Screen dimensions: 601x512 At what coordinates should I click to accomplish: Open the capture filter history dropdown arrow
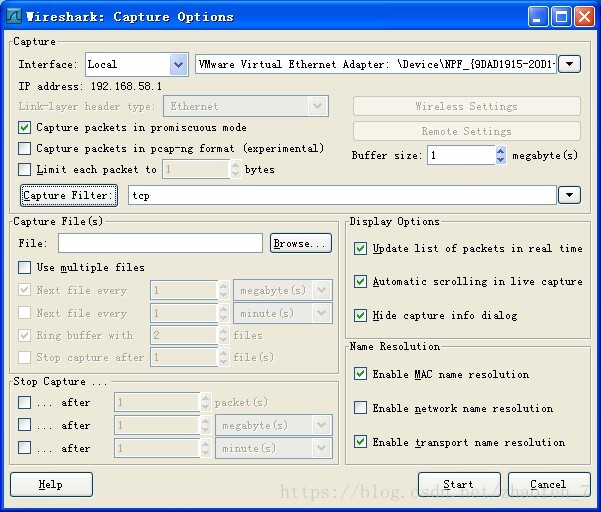click(x=570, y=195)
